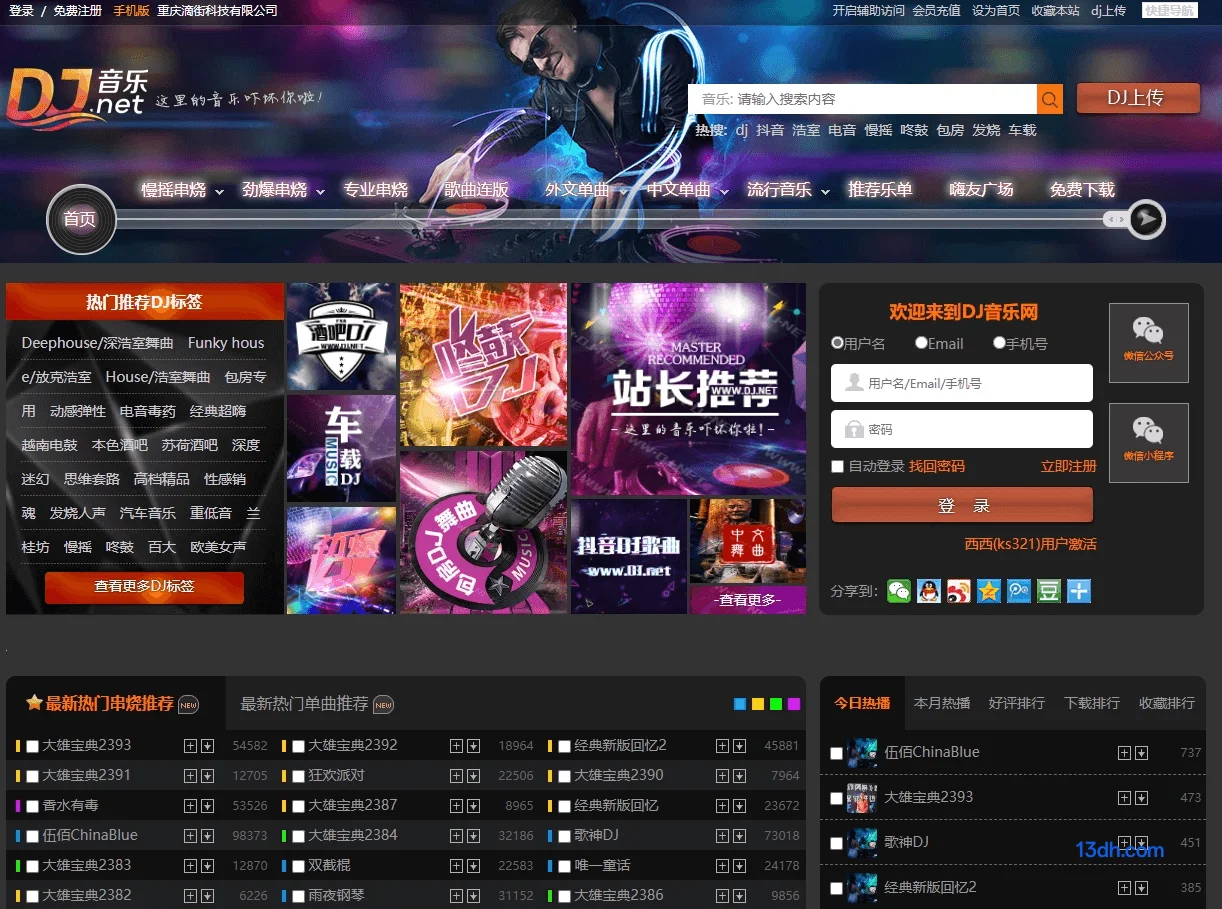Add 双截棍 with plus icon
This screenshot has height=909, width=1222.
click(x=456, y=866)
